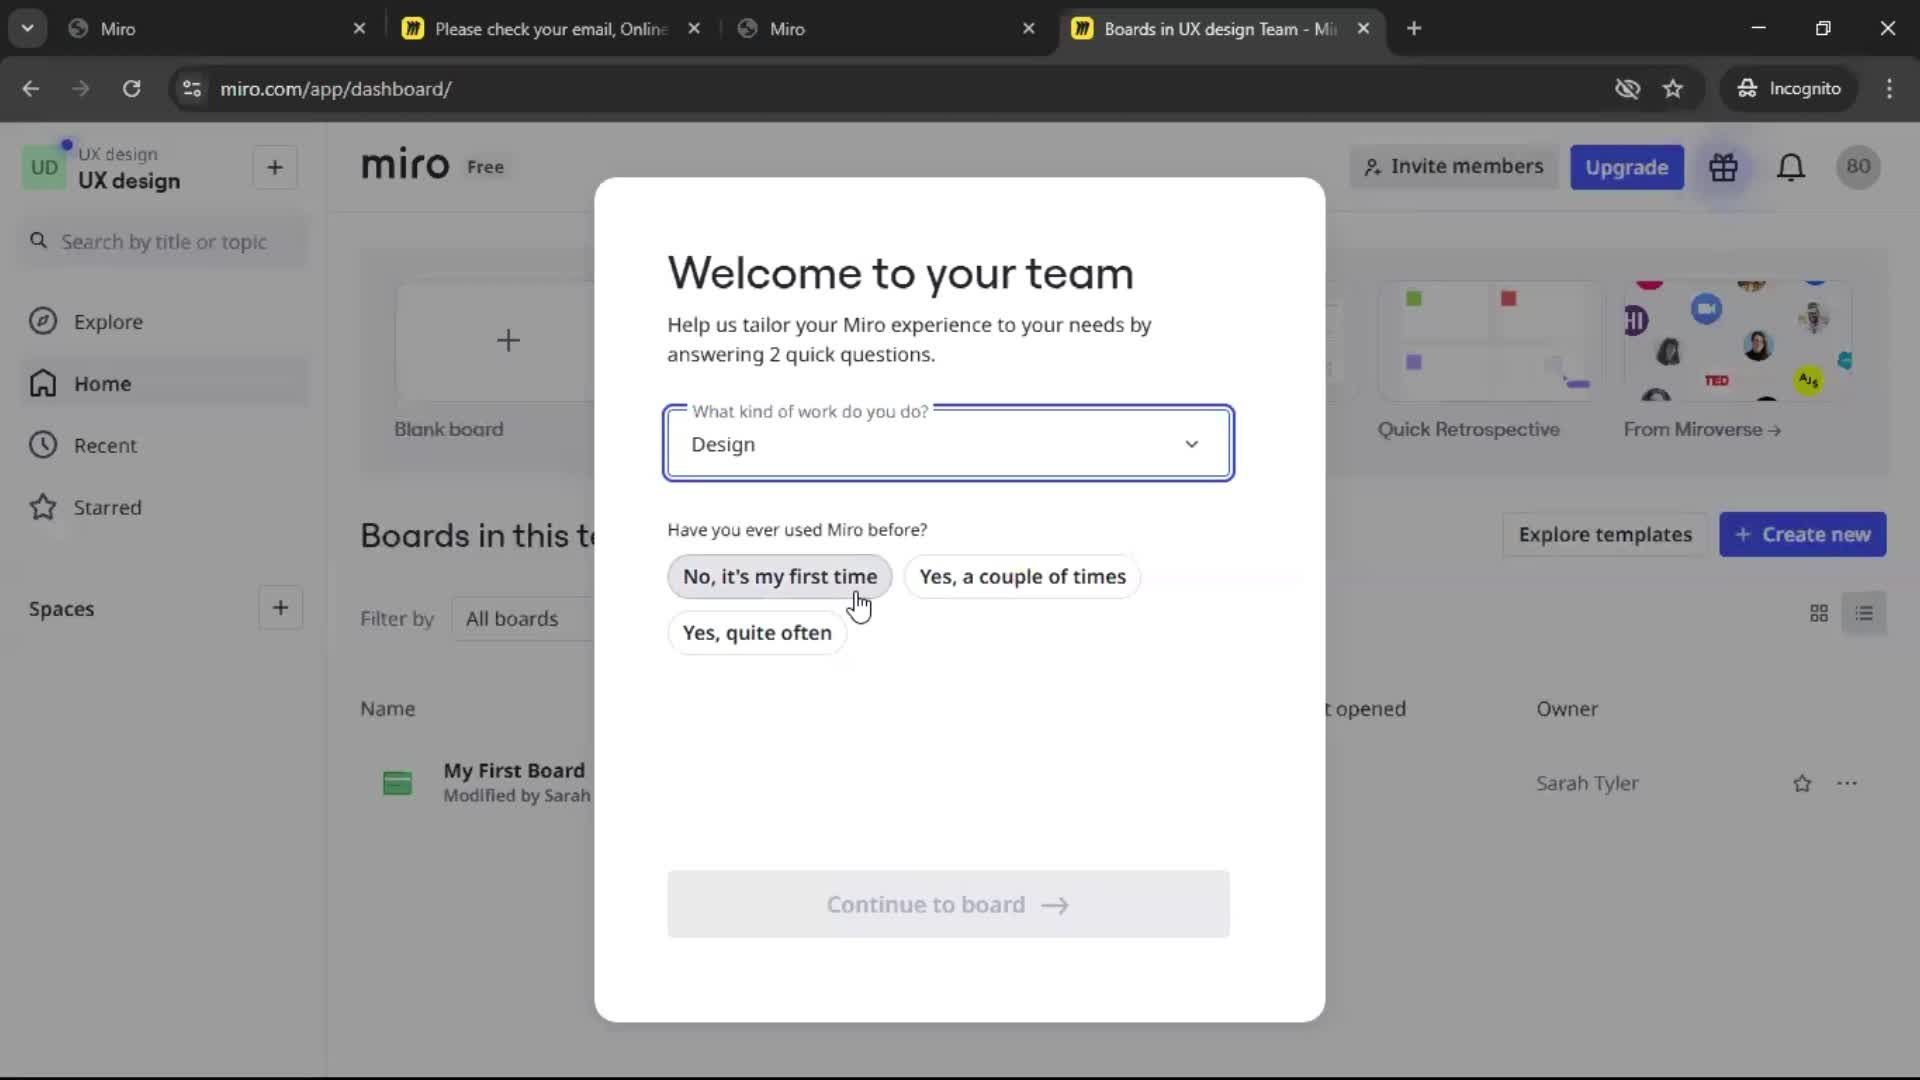Open Recent in sidebar
1920x1080 pixels.
pos(165,446)
